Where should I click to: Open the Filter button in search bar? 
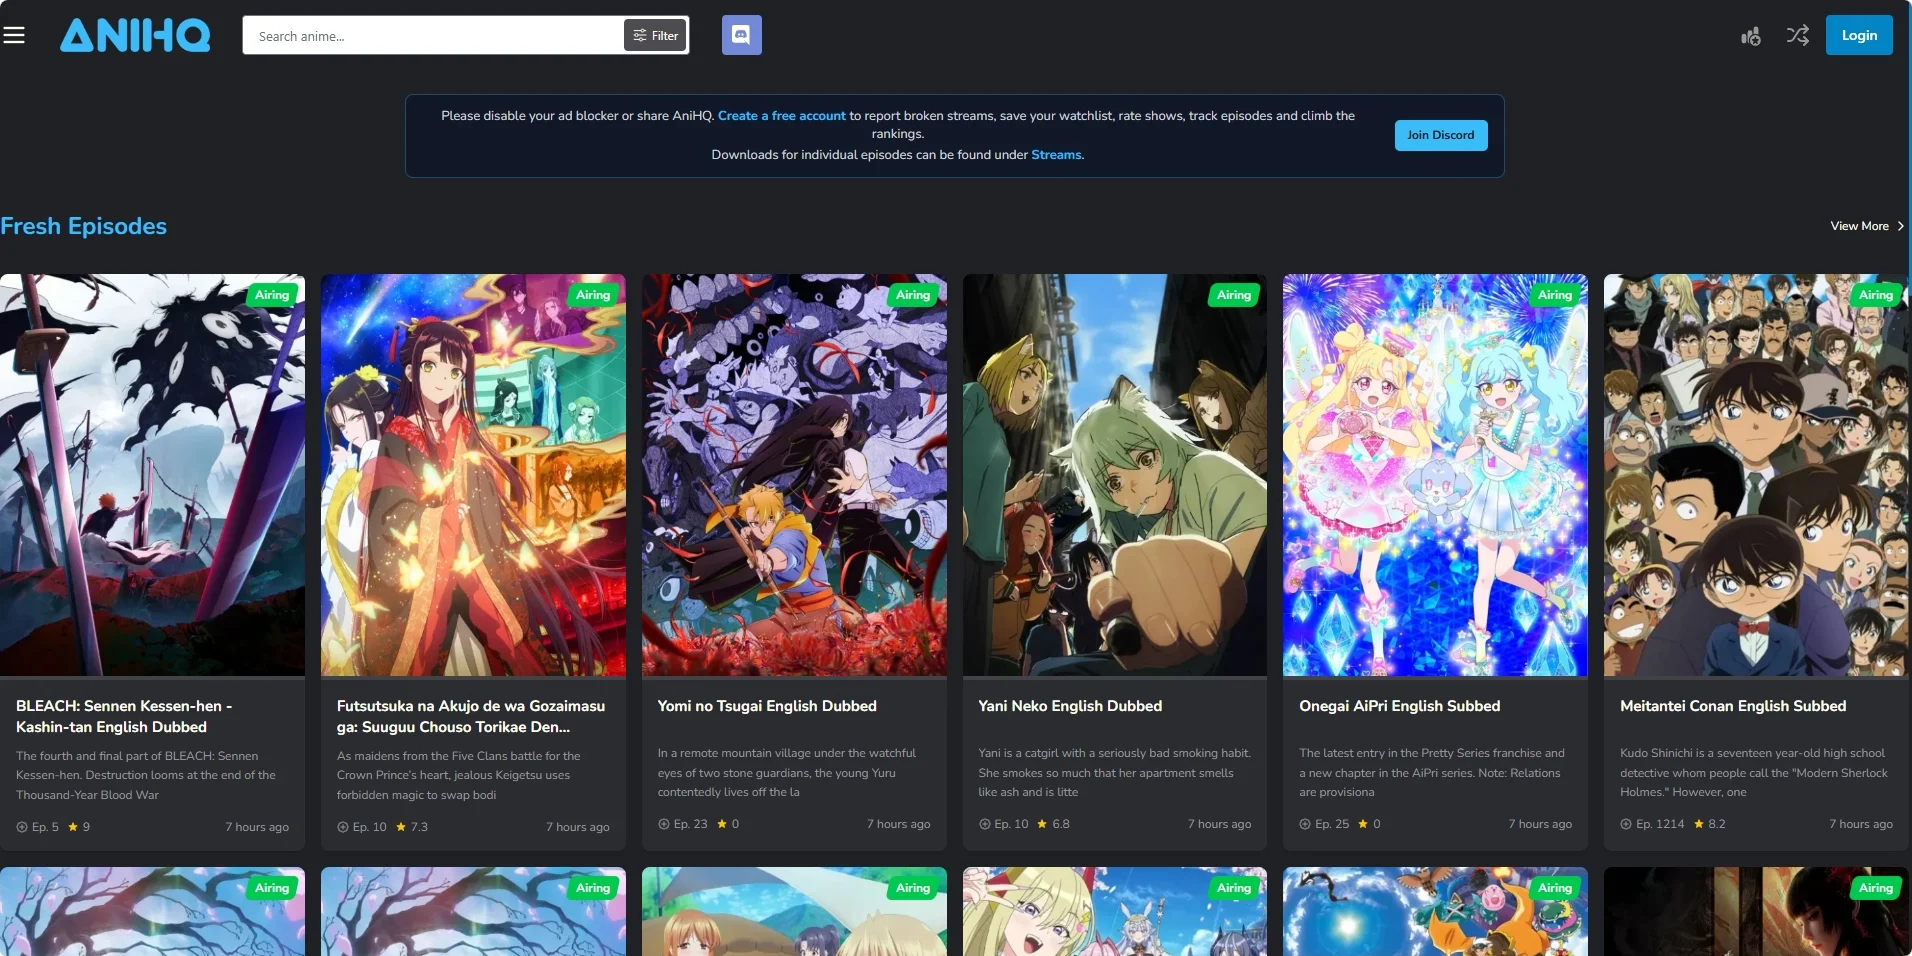(656, 35)
